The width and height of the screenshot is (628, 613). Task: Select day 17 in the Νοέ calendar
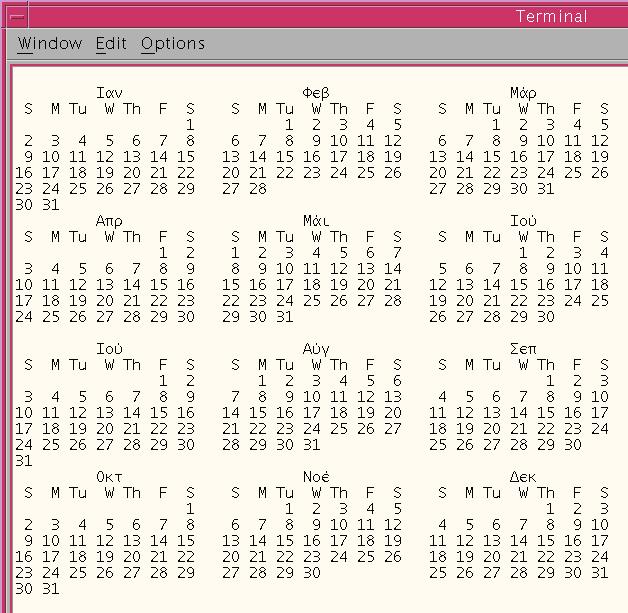(339, 541)
